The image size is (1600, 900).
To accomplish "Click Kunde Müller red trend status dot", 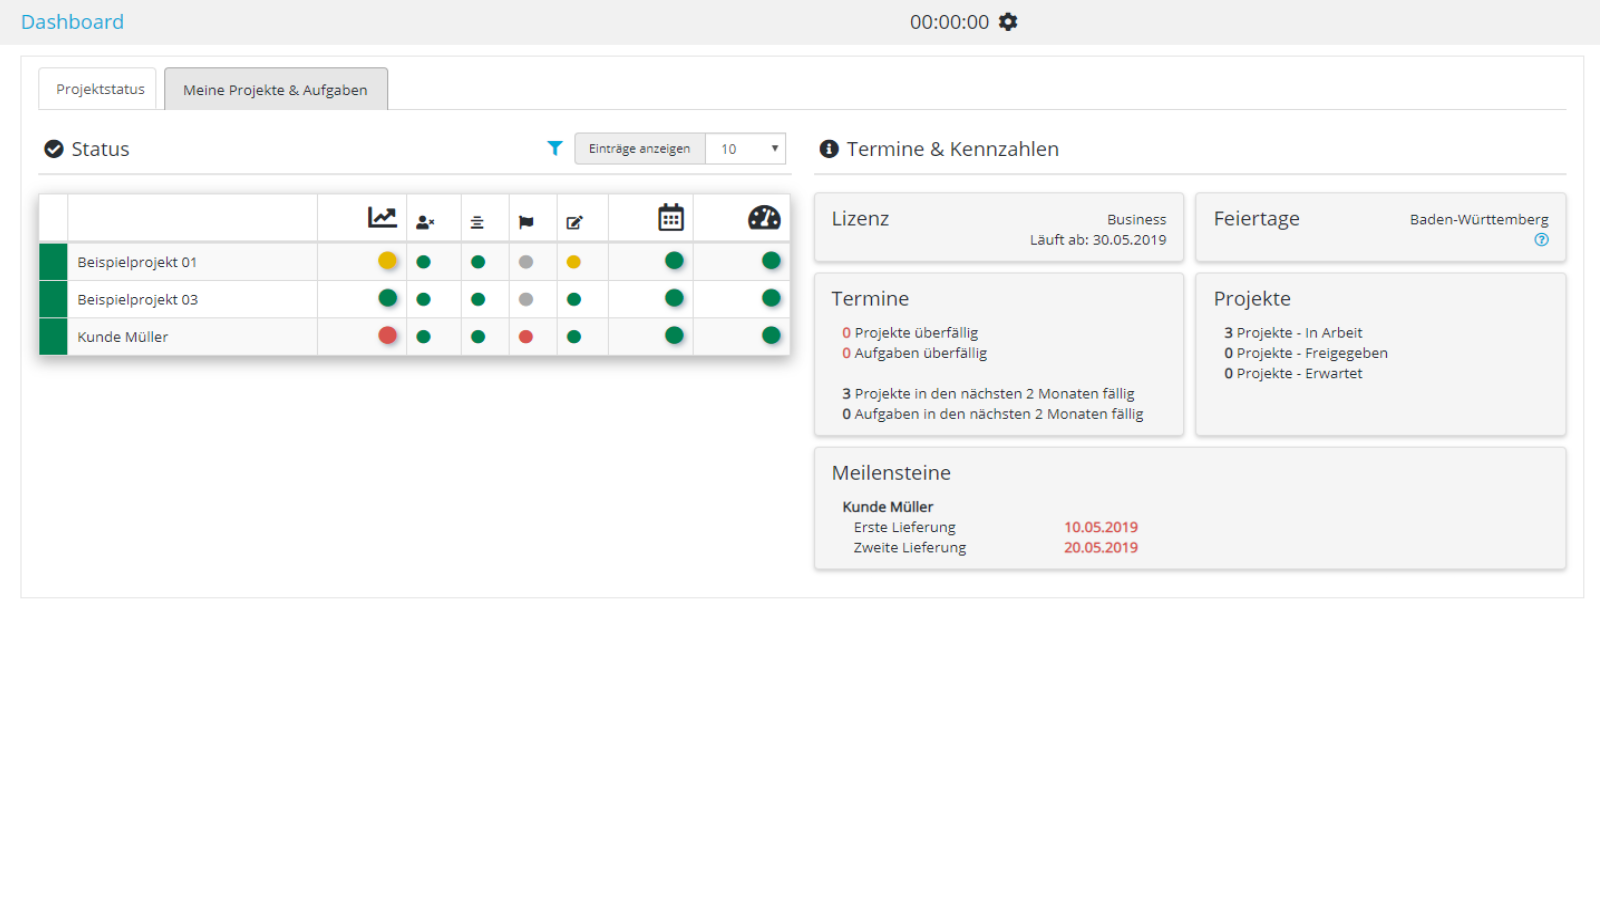I will (x=388, y=336).
